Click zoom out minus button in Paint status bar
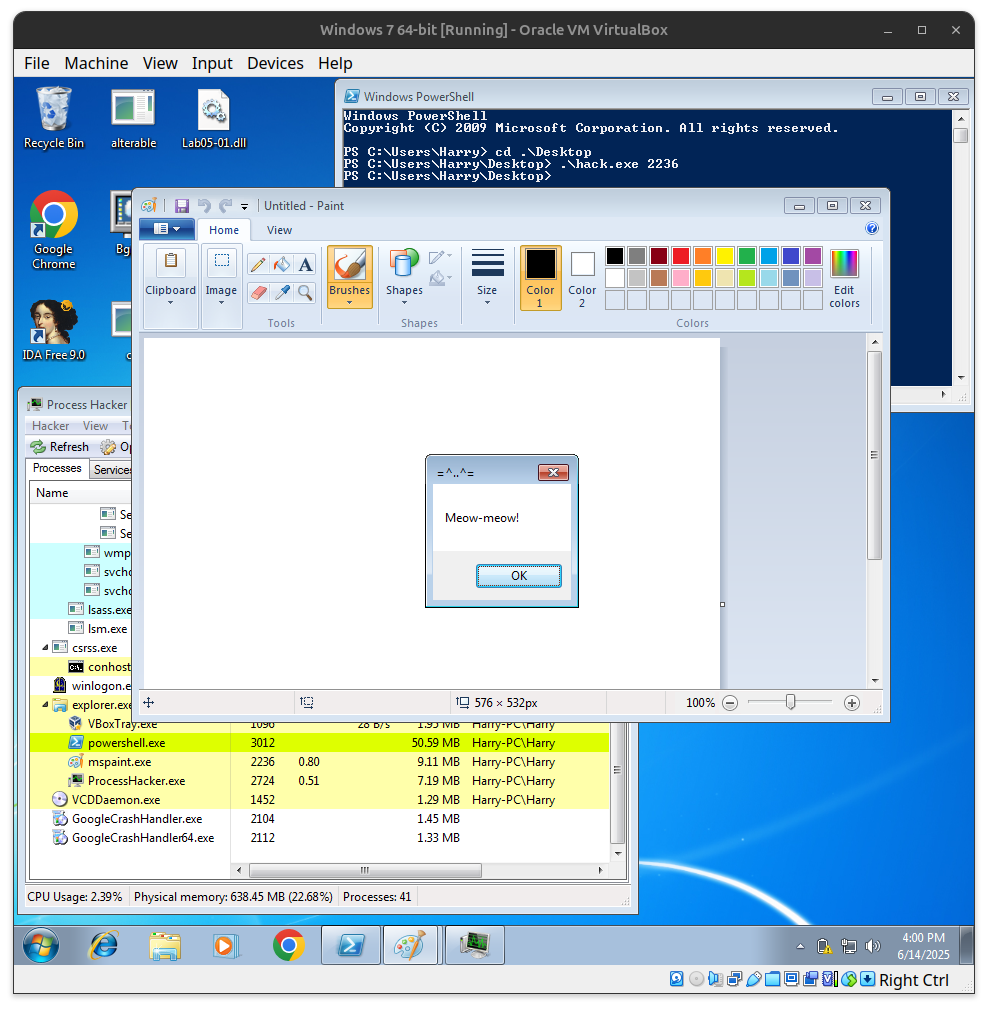This screenshot has height=1010, width=988. (730, 703)
